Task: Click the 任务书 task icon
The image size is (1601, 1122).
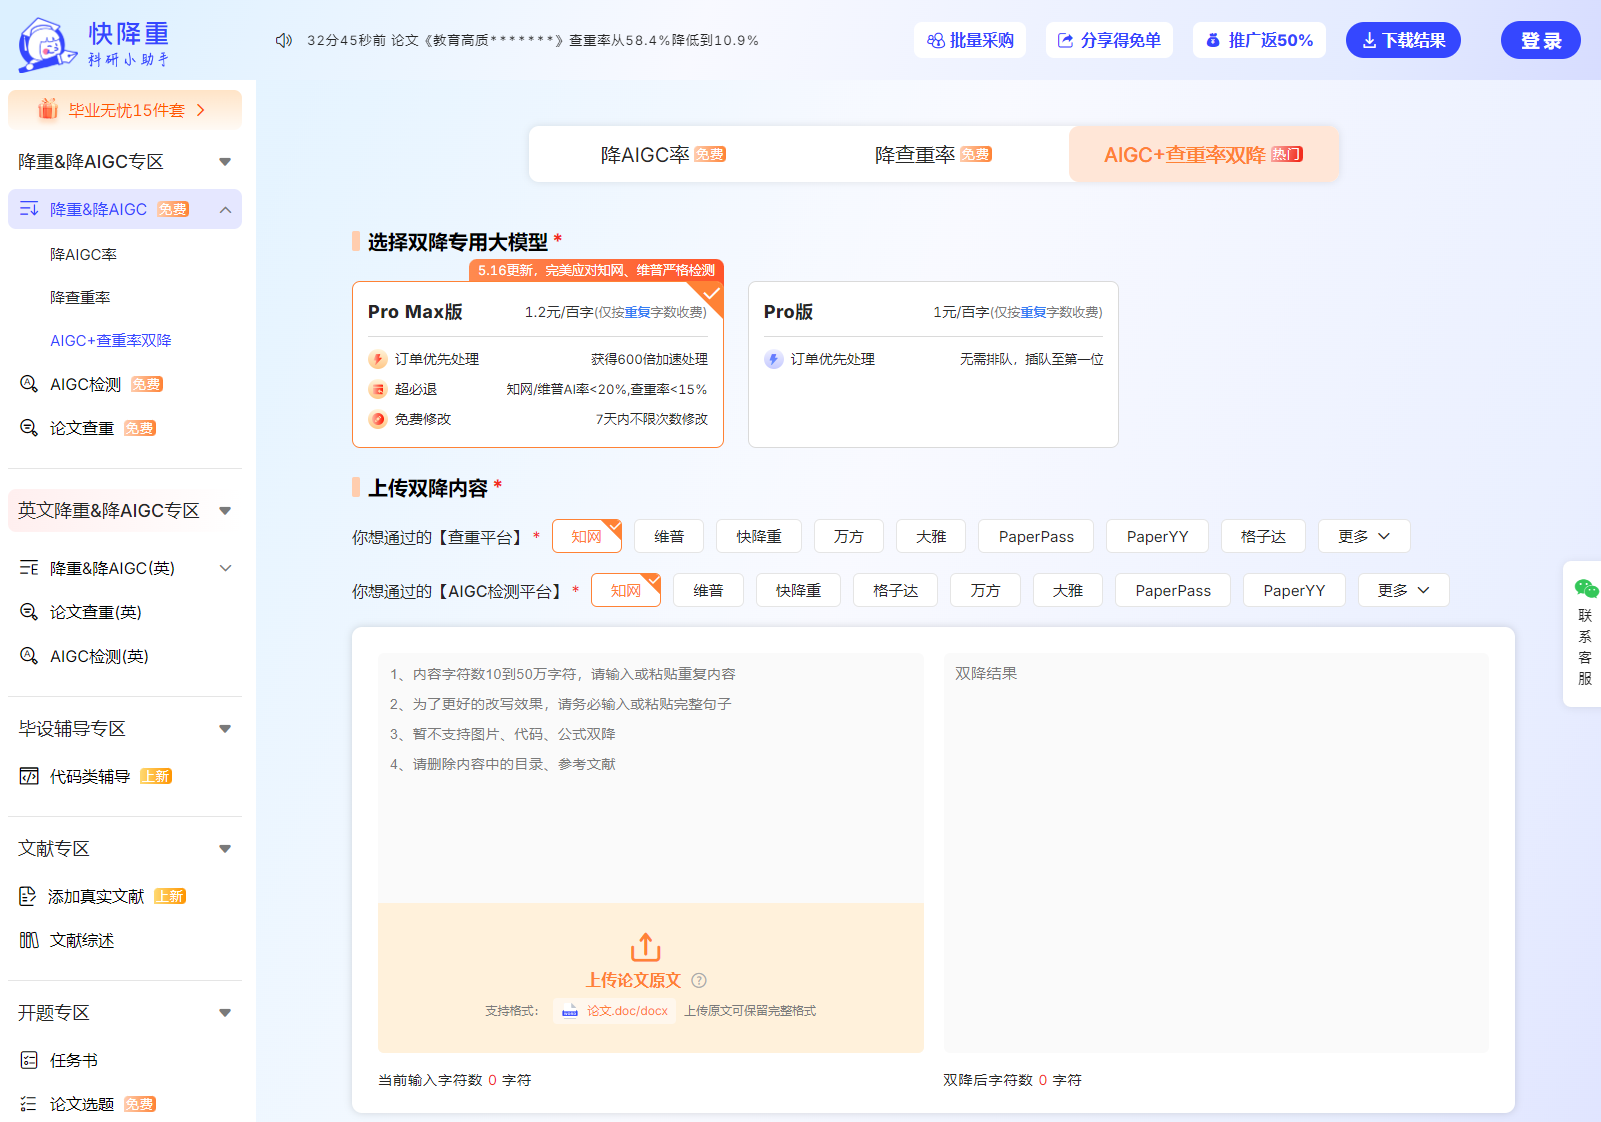Action: click(29, 1060)
